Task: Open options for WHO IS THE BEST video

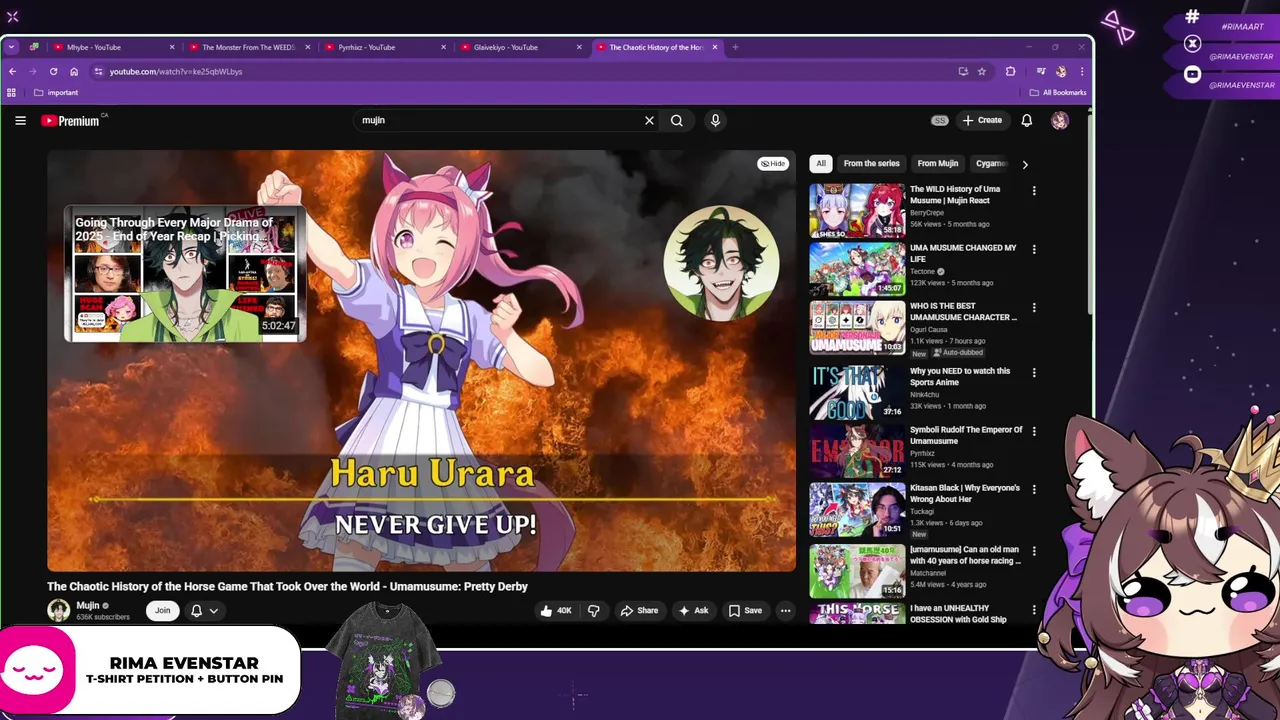Action: point(1034,308)
